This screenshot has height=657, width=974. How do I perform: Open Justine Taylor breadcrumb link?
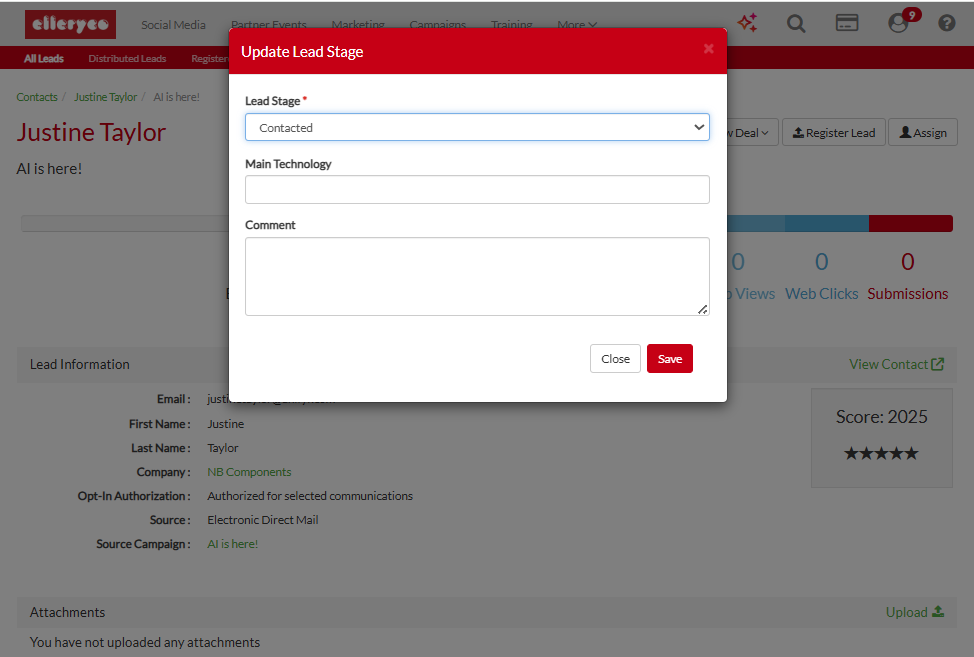point(106,97)
